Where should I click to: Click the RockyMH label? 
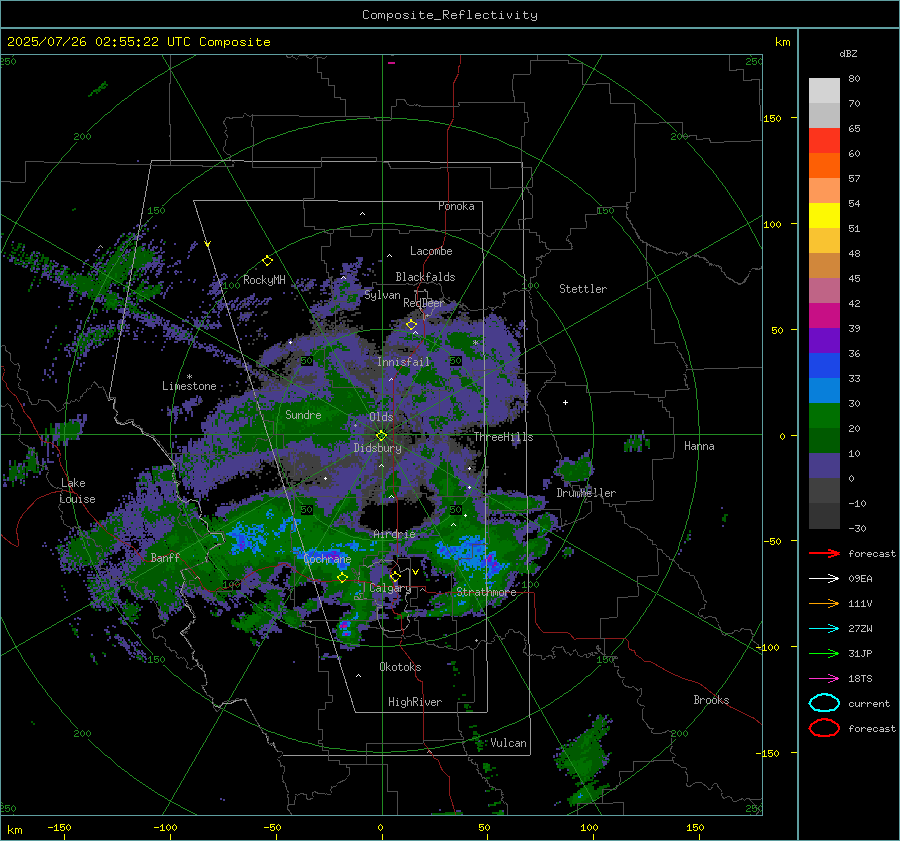[264, 280]
